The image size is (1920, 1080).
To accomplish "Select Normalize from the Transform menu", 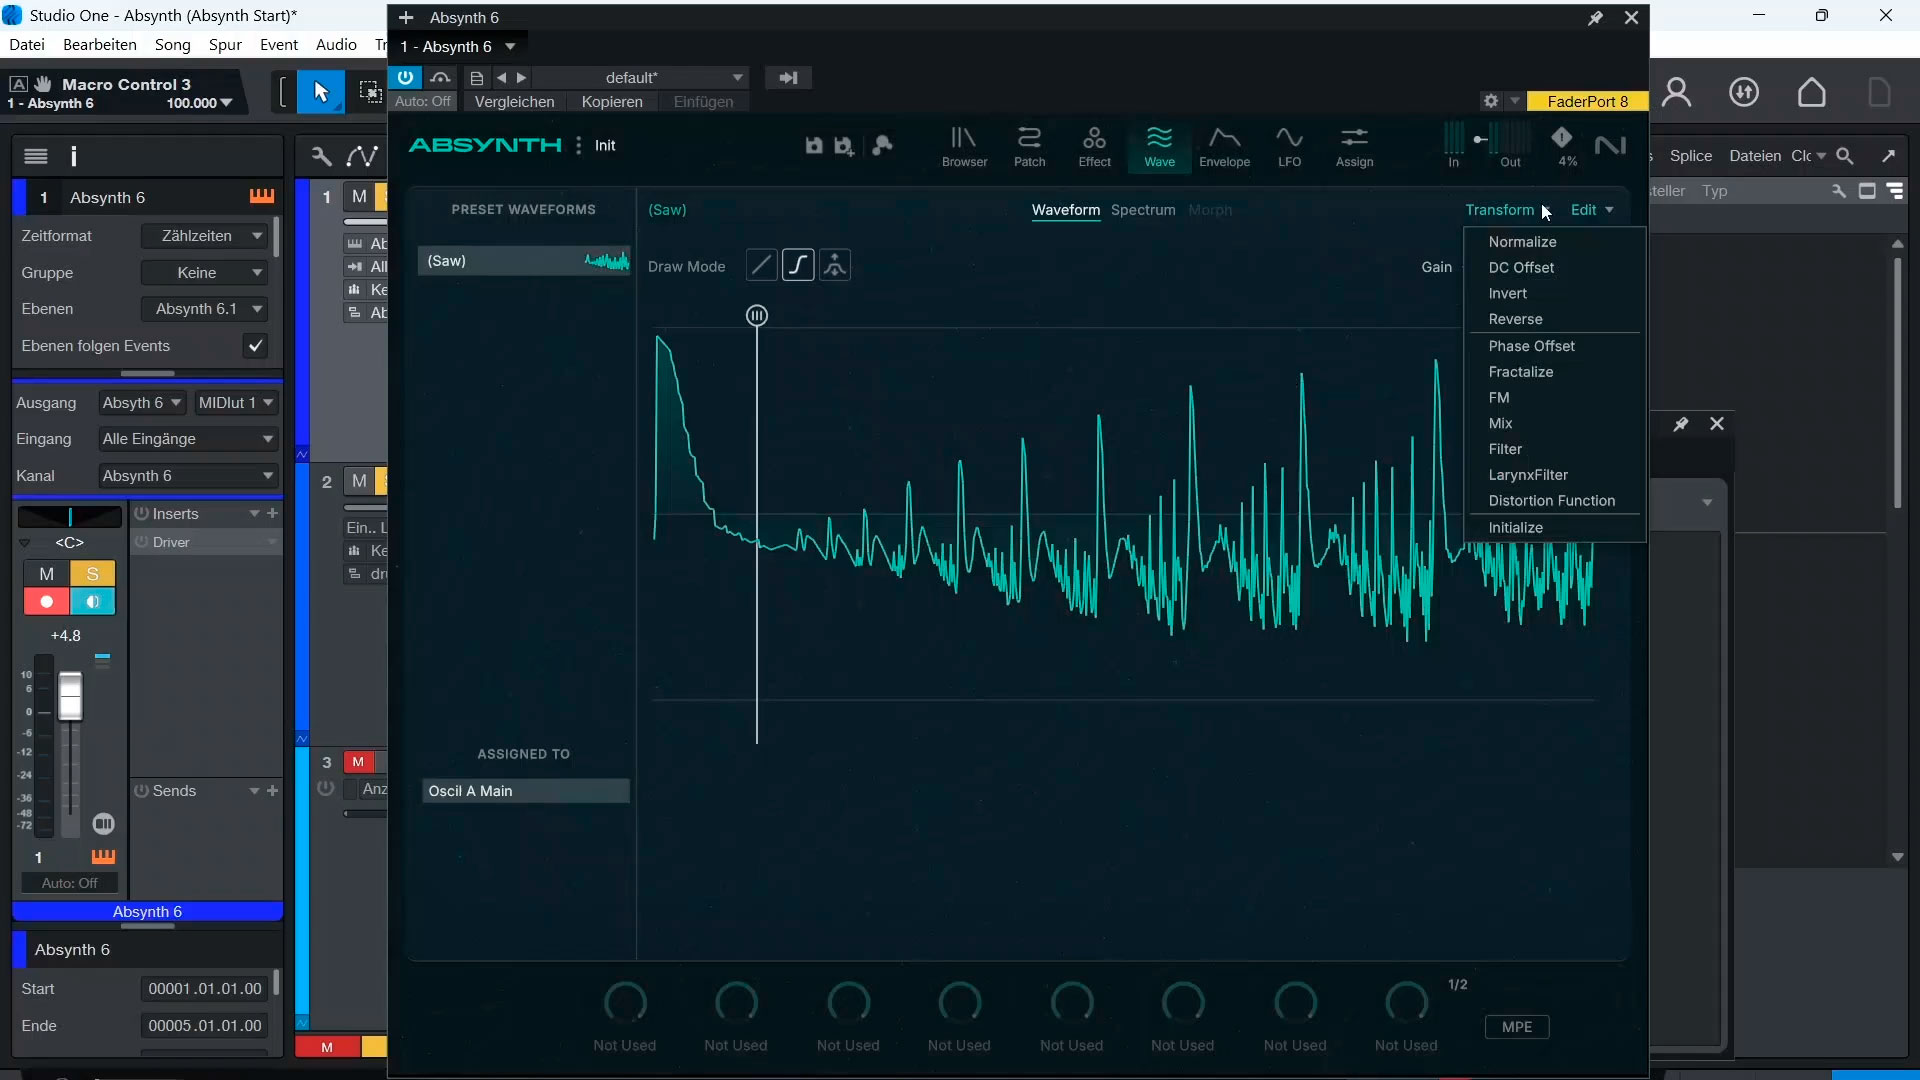I will tap(1523, 241).
